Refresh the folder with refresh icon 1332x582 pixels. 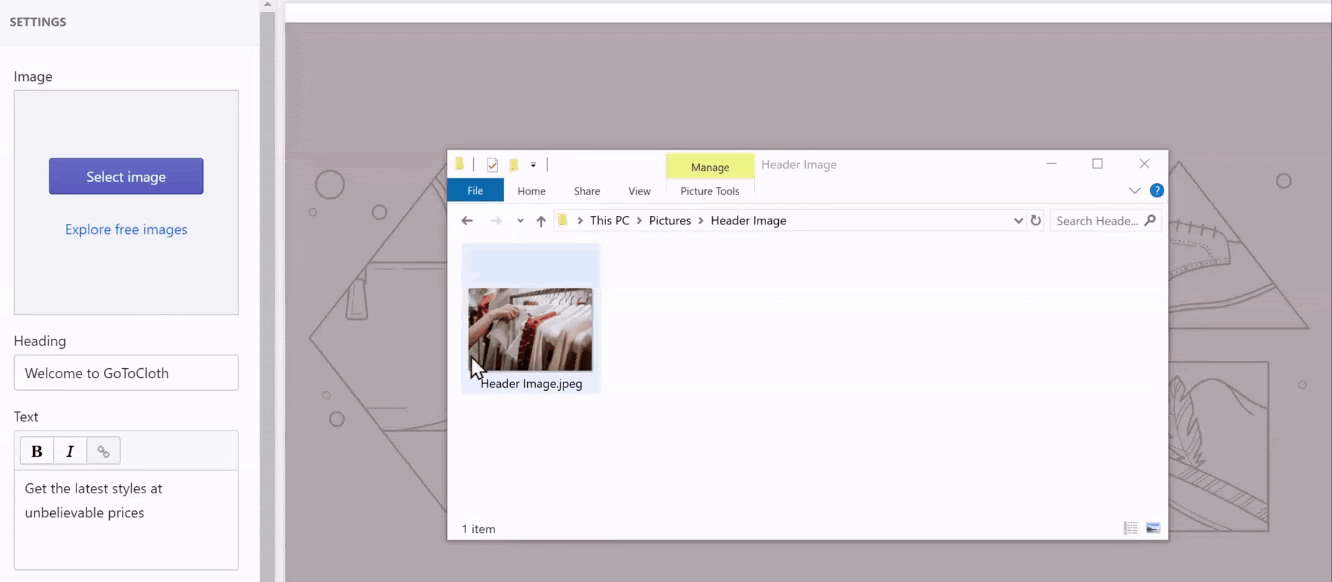1036,221
